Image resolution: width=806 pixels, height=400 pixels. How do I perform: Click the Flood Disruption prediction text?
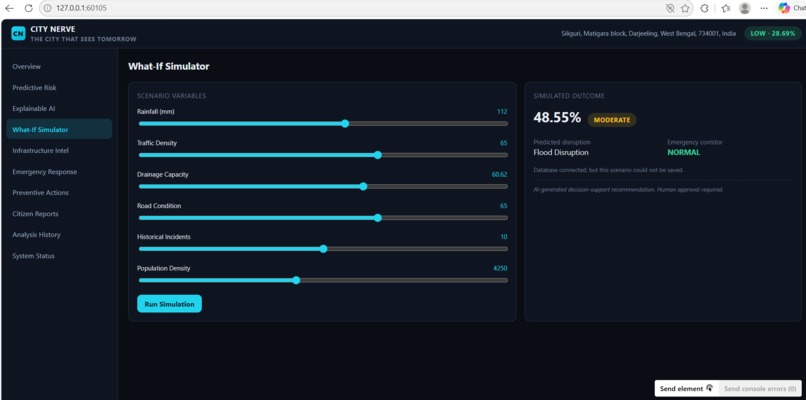(561, 153)
